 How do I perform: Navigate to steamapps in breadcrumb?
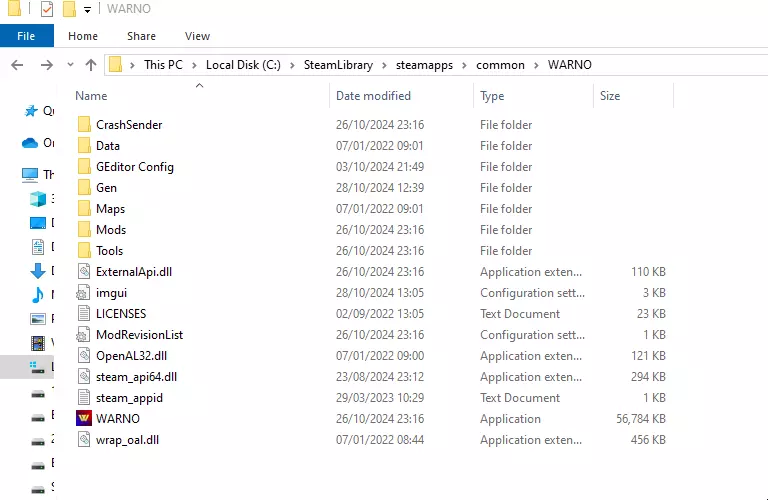tap(424, 65)
